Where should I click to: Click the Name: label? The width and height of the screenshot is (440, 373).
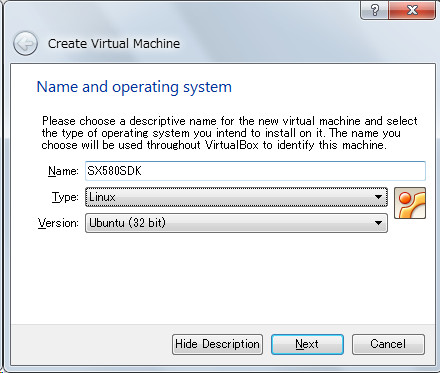[x=63, y=171]
